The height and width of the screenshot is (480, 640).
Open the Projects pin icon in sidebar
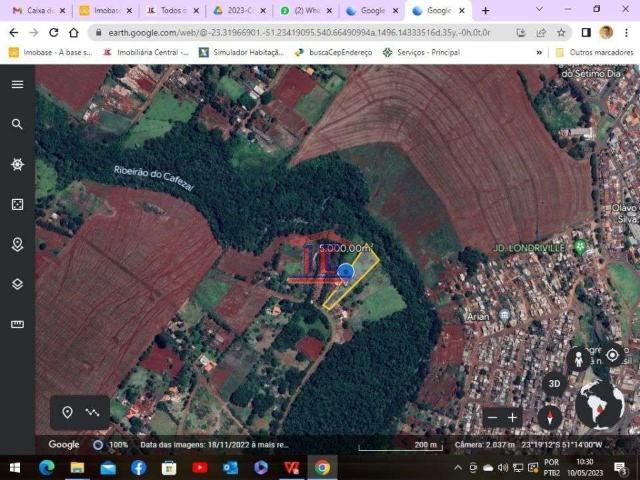(17, 244)
